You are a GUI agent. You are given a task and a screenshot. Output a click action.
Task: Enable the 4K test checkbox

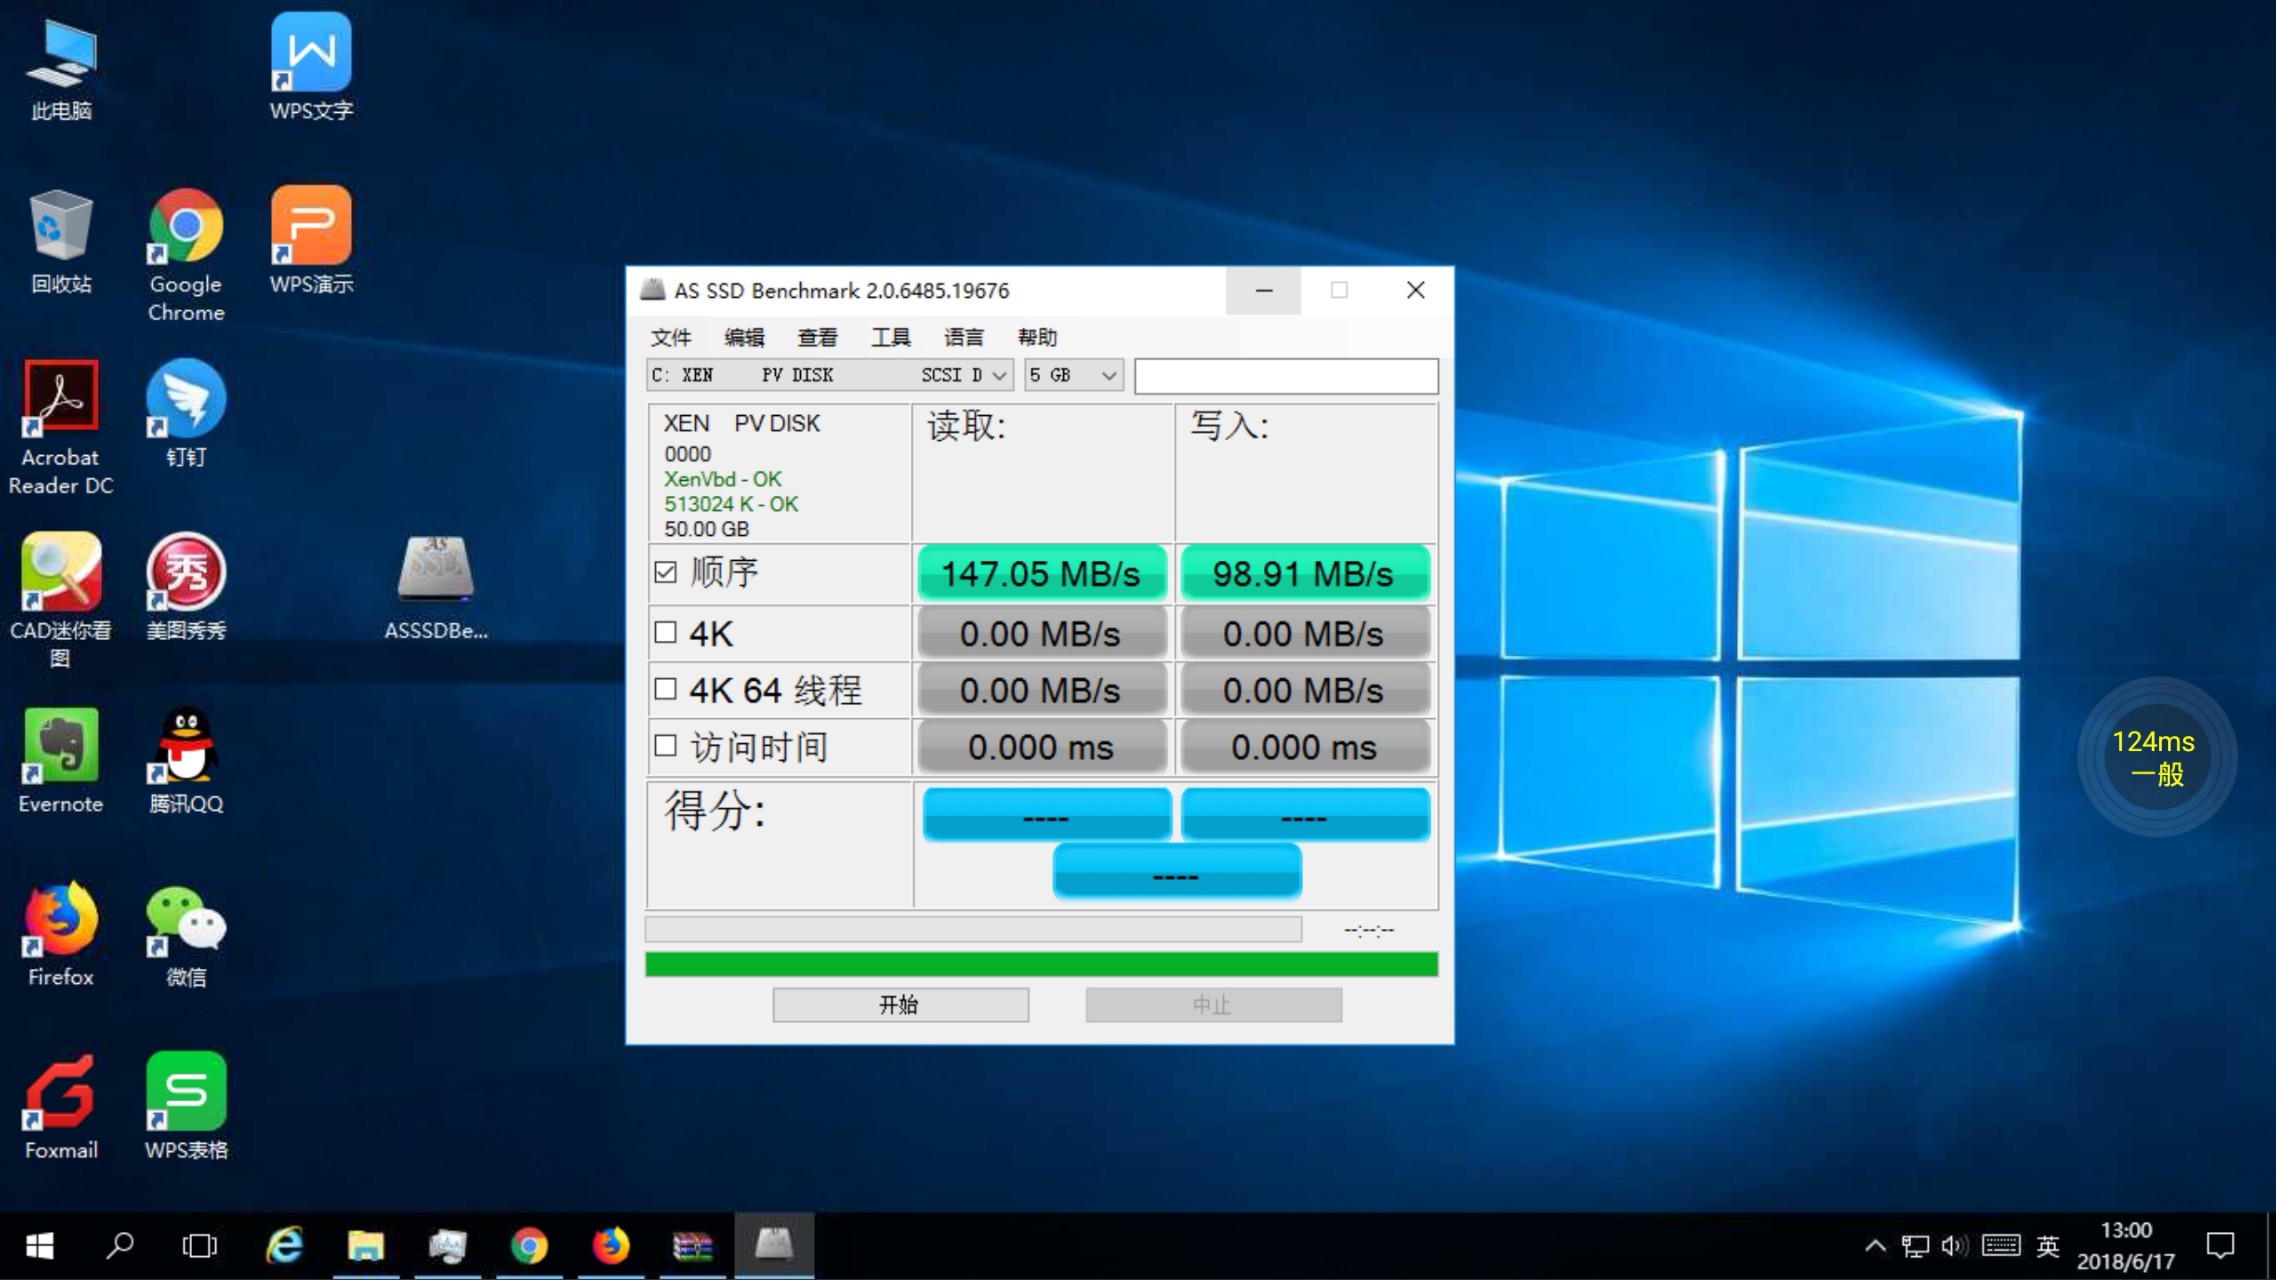[x=666, y=632]
